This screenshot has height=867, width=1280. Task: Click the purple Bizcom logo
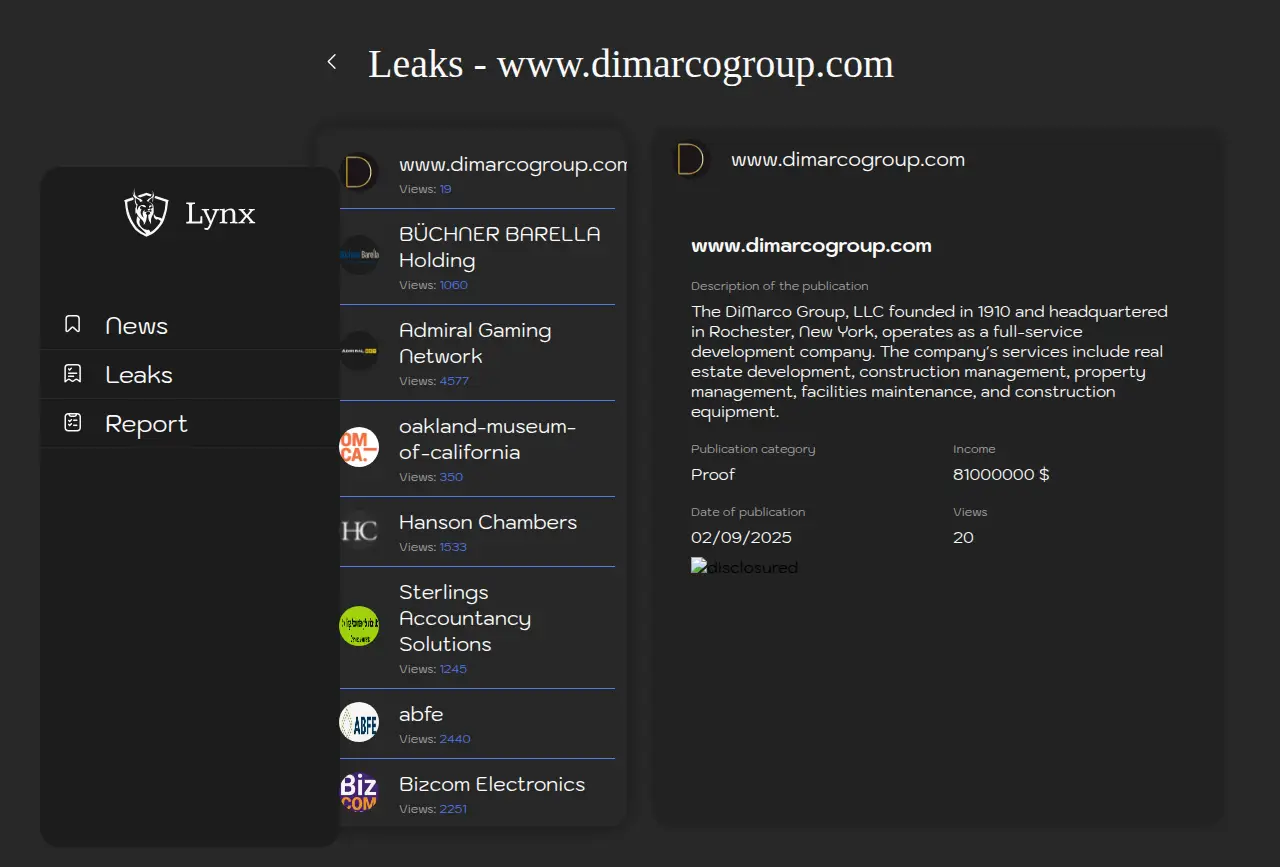point(359,792)
